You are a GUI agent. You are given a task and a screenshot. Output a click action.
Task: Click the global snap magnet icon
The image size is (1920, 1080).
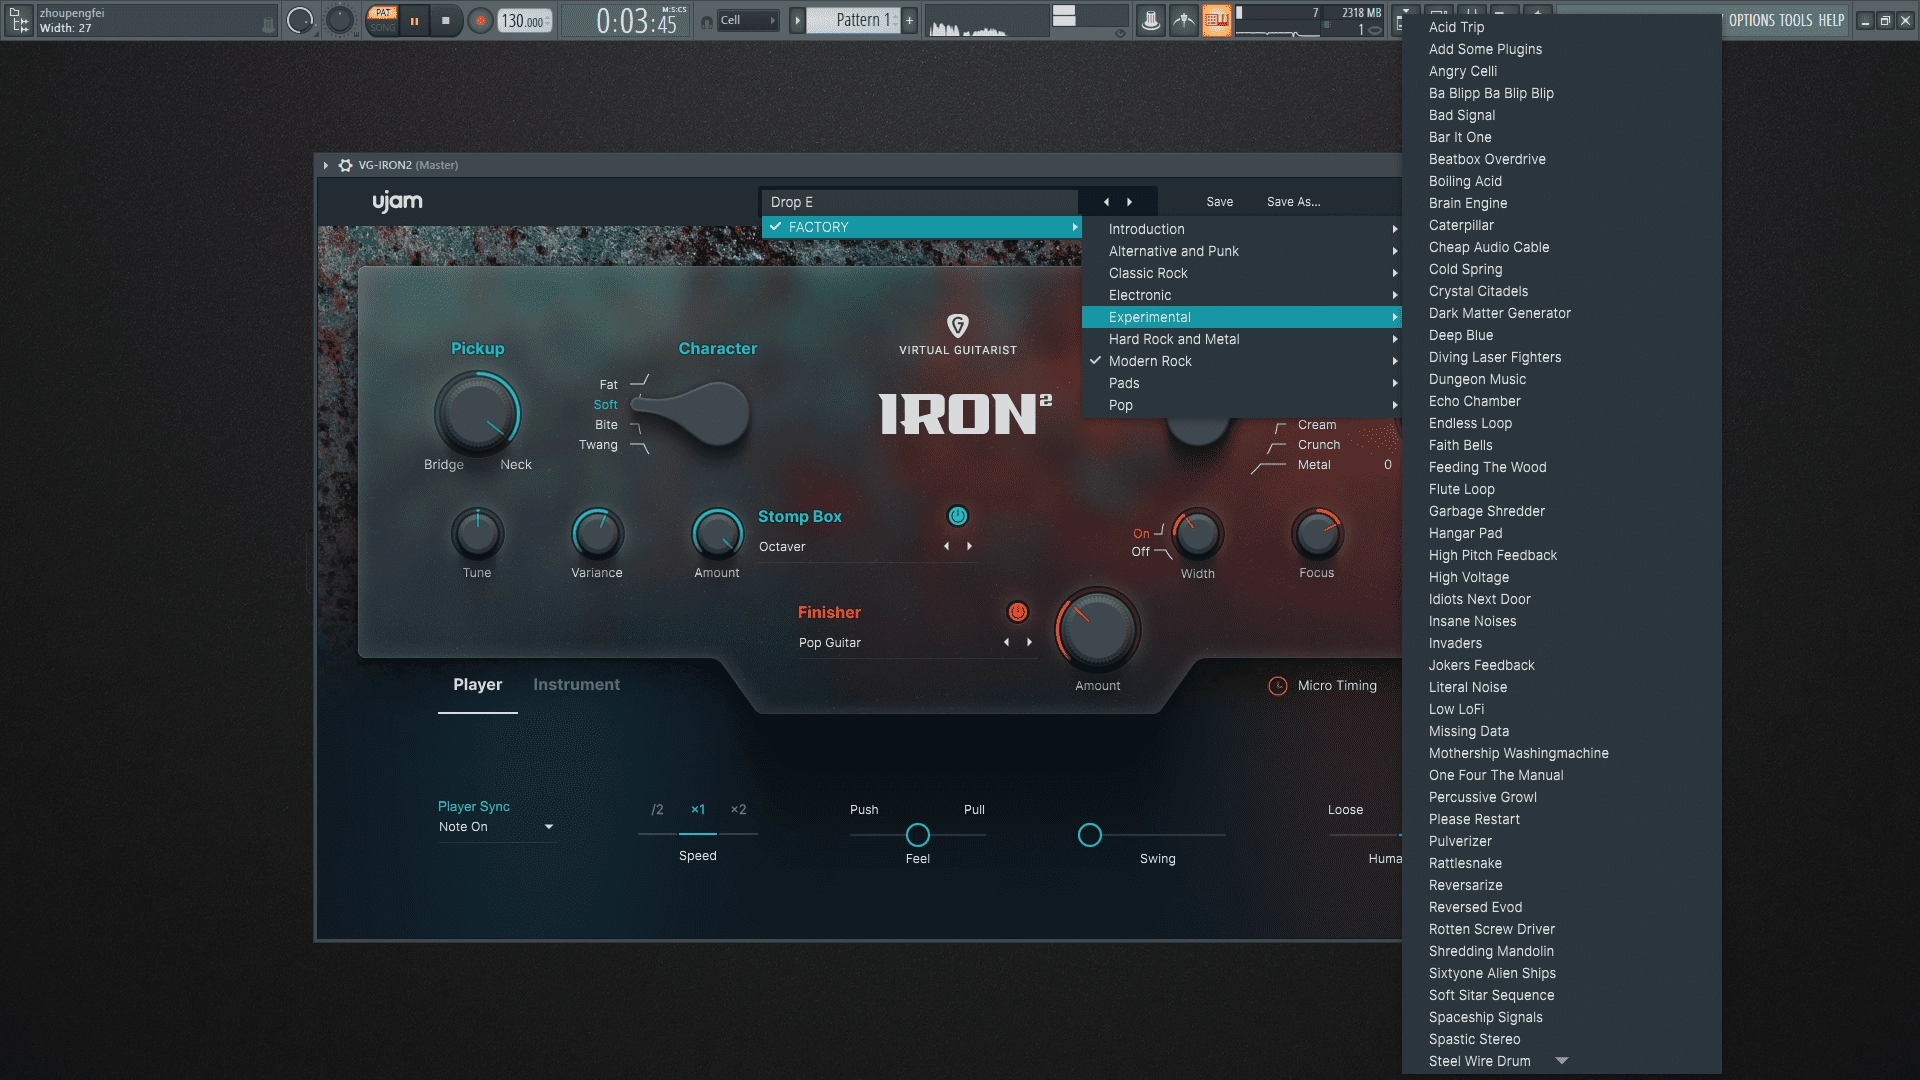click(x=706, y=21)
